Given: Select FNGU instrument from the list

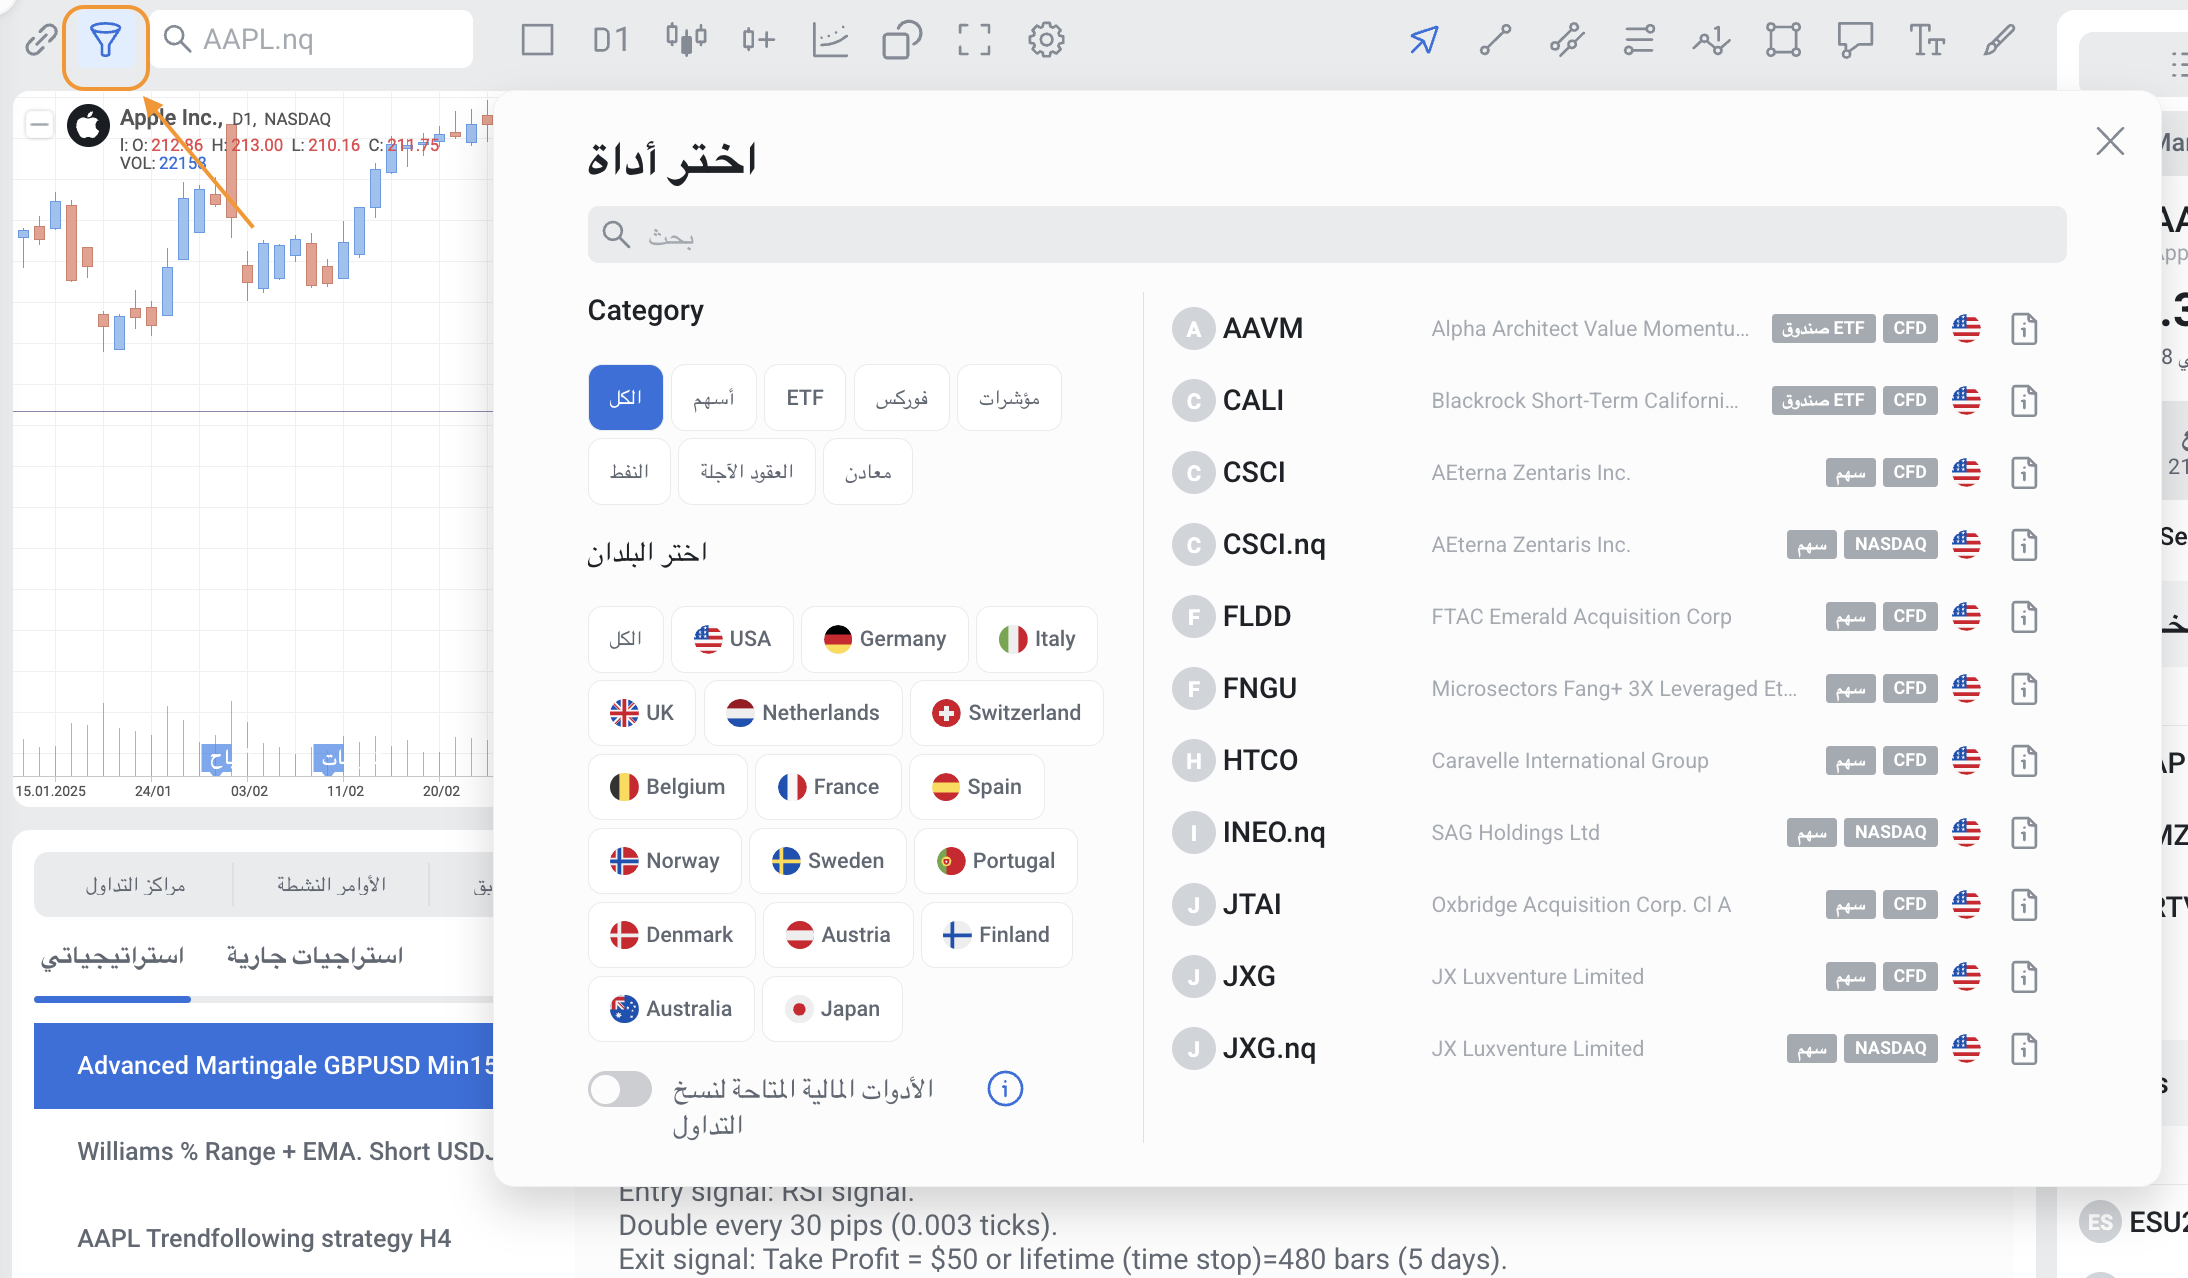Looking at the screenshot, I should [x=1259, y=688].
